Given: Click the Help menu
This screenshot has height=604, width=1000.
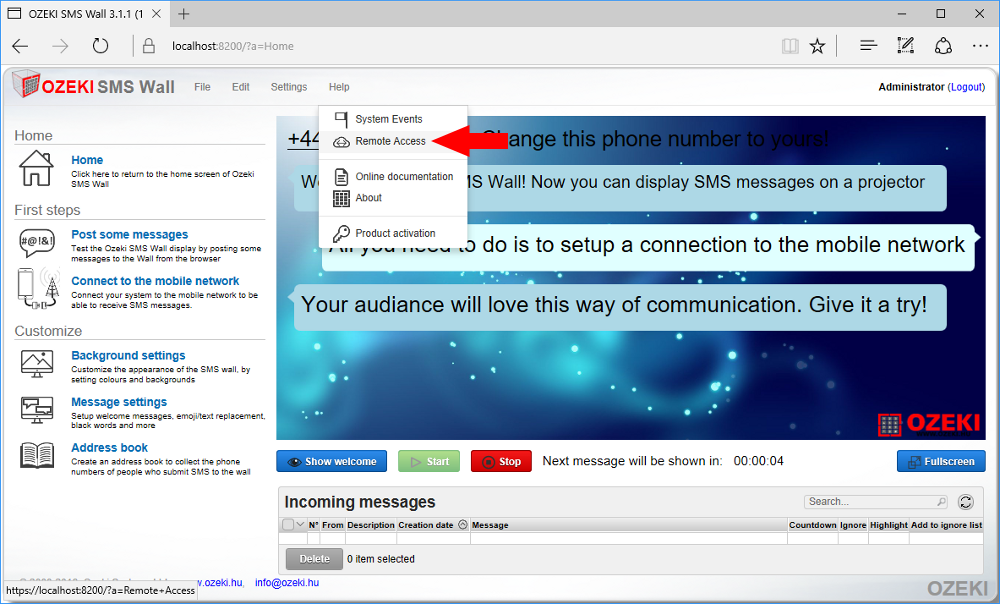Looking at the screenshot, I should (339, 87).
